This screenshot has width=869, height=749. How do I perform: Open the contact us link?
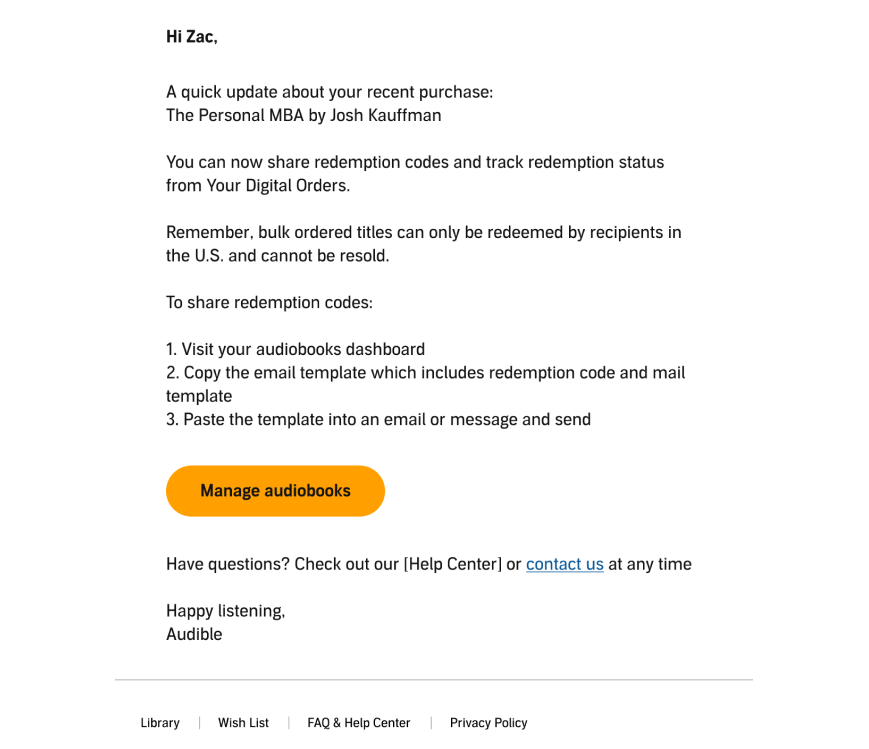[x=564, y=564]
